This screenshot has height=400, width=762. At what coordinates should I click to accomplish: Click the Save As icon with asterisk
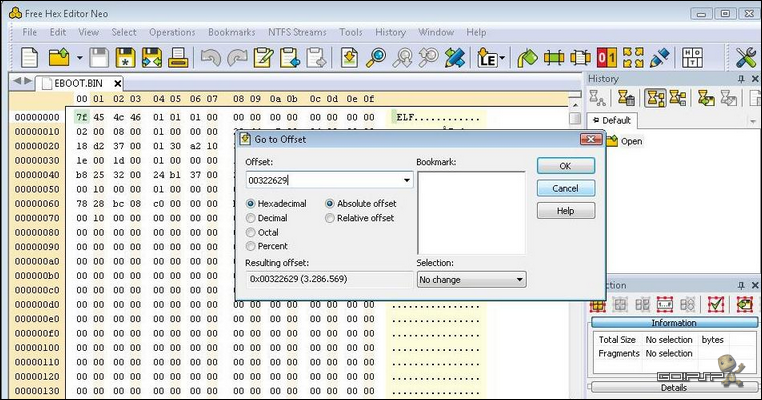[x=125, y=57]
